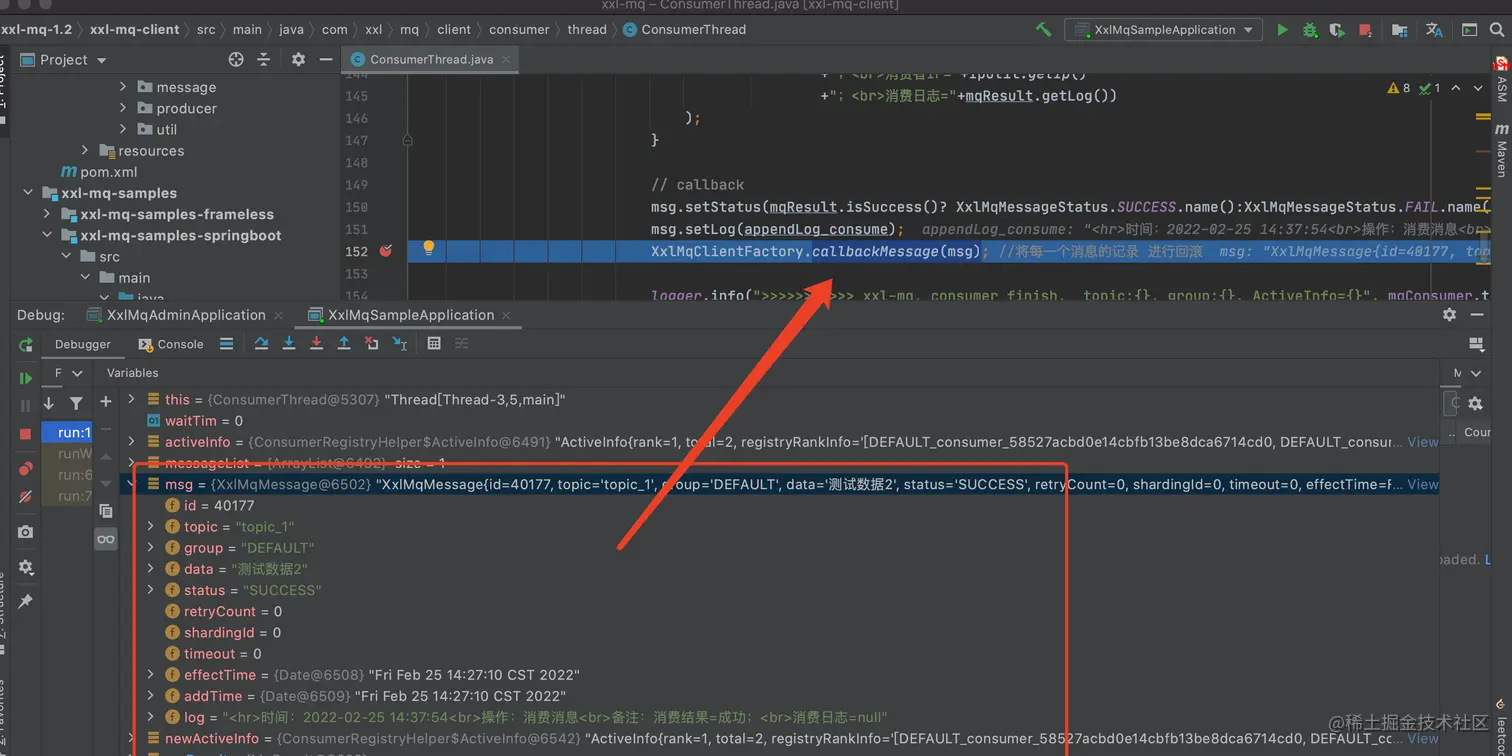Resume the program in the debug sidebar
Viewport: 1512px width, 756px height.
tap(26, 378)
